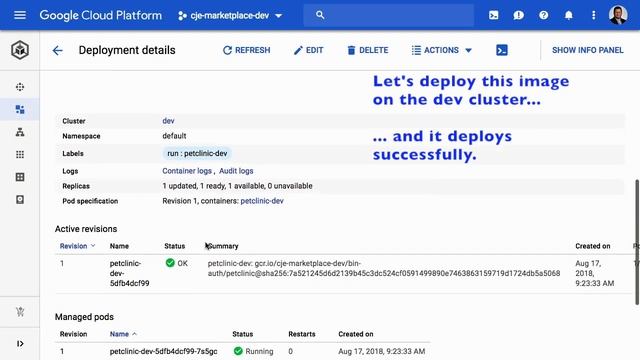Viewport: 640px width, 360px height.
Task: Open the user account avatar
Action: click(618, 15)
